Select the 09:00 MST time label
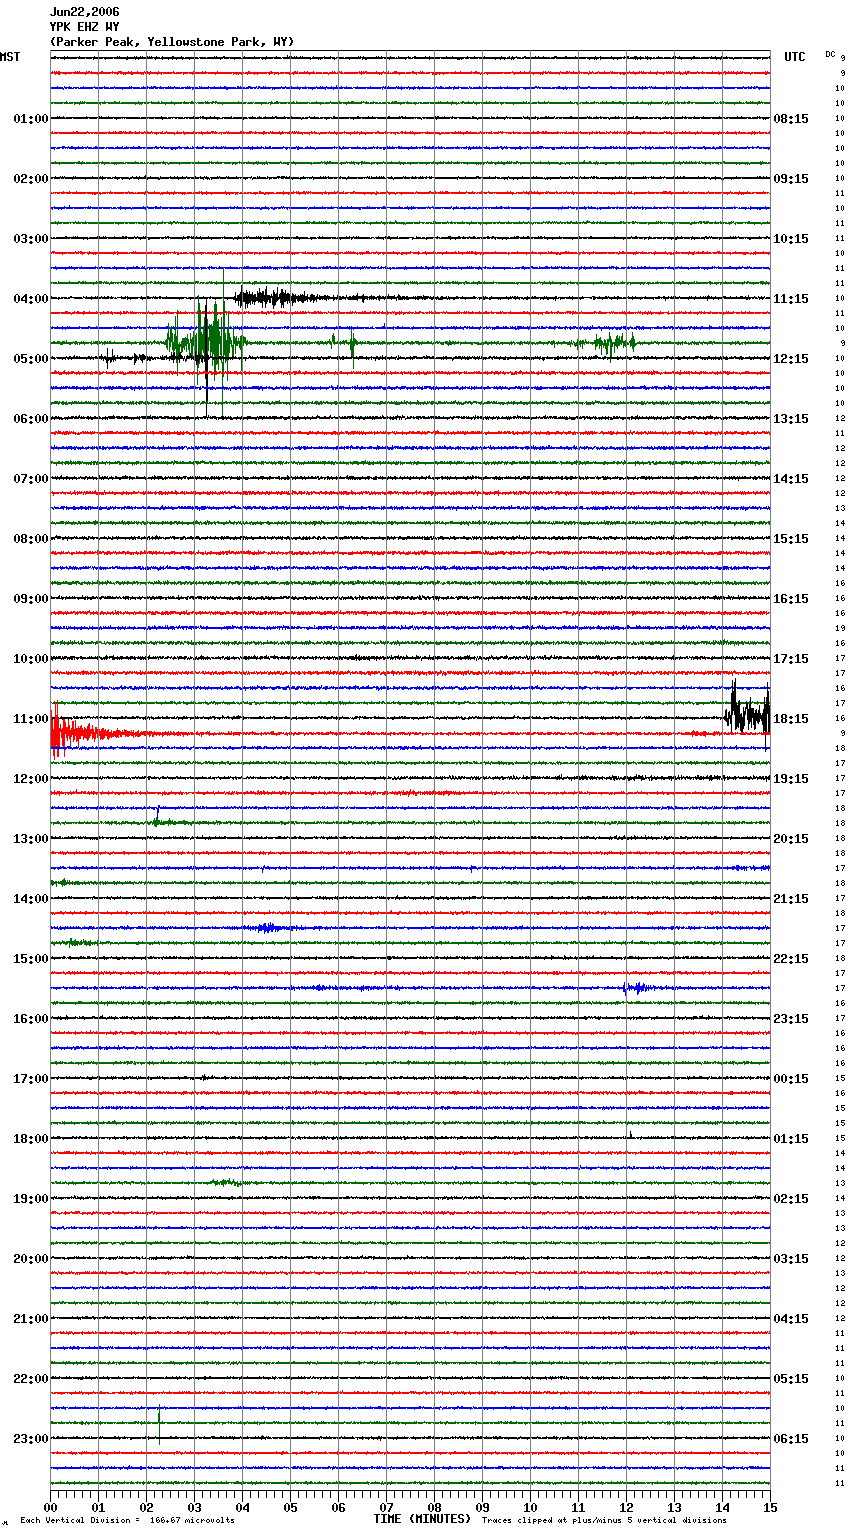 tap(31, 599)
